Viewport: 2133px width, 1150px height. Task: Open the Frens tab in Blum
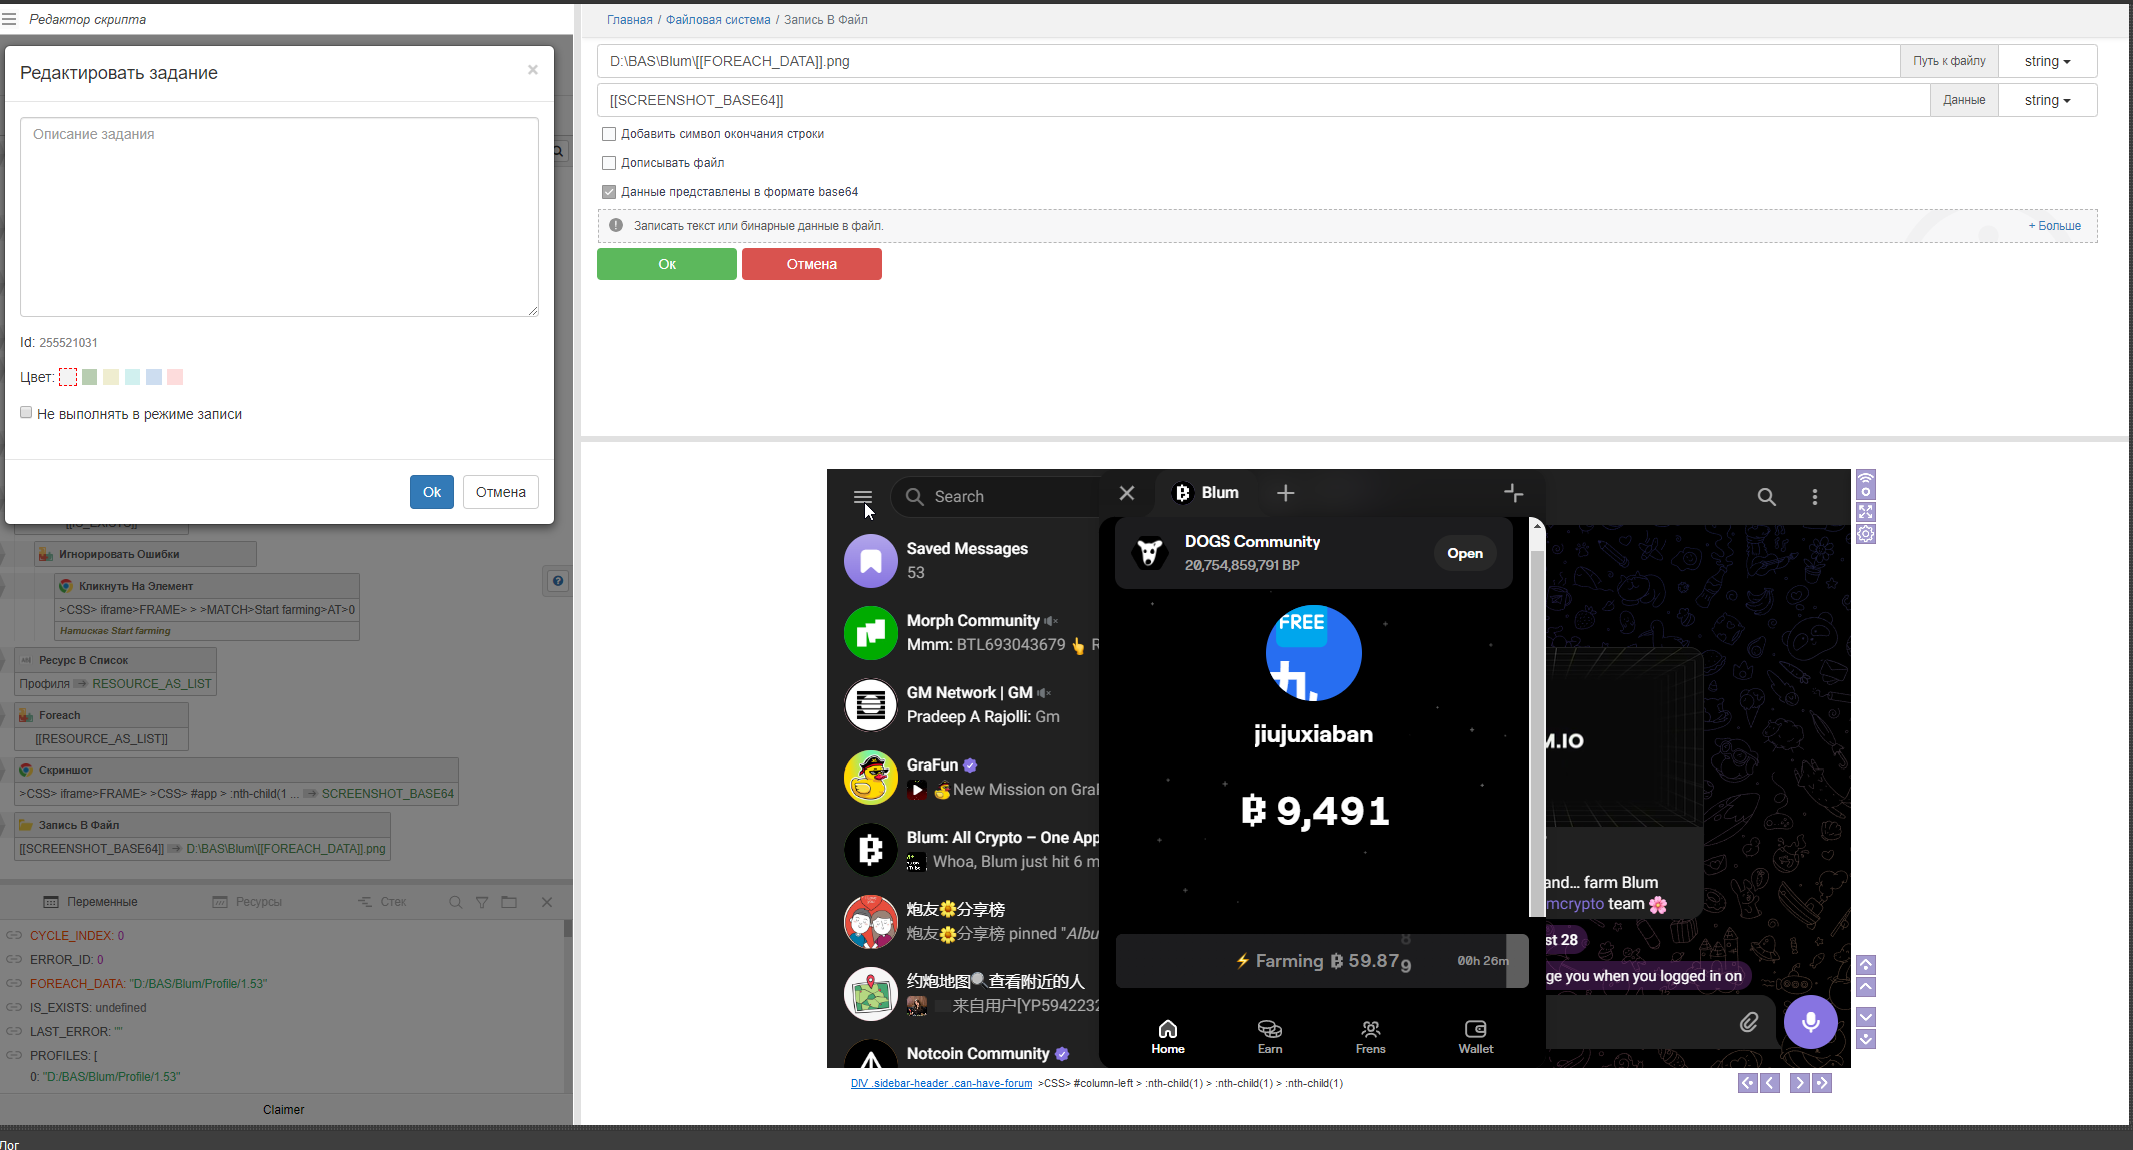click(1370, 1036)
